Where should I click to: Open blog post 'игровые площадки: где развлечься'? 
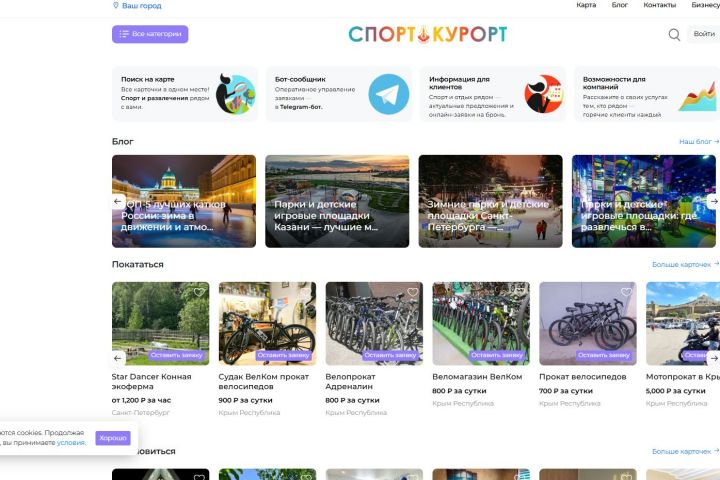point(644,201)
